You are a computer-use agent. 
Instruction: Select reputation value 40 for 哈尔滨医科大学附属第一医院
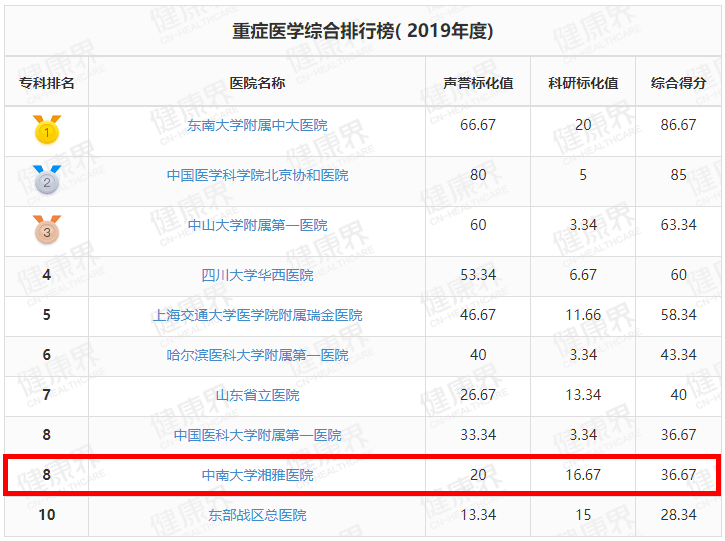[478, 355]
